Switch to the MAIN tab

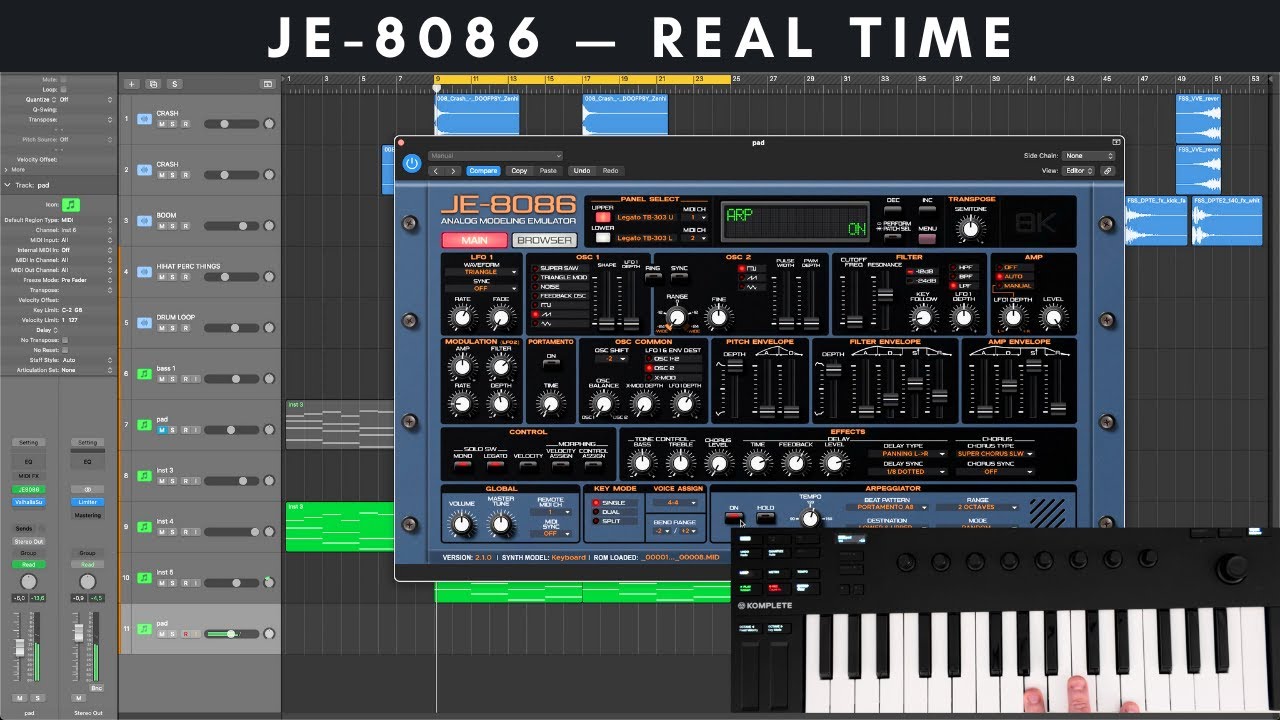coord(474,240)
